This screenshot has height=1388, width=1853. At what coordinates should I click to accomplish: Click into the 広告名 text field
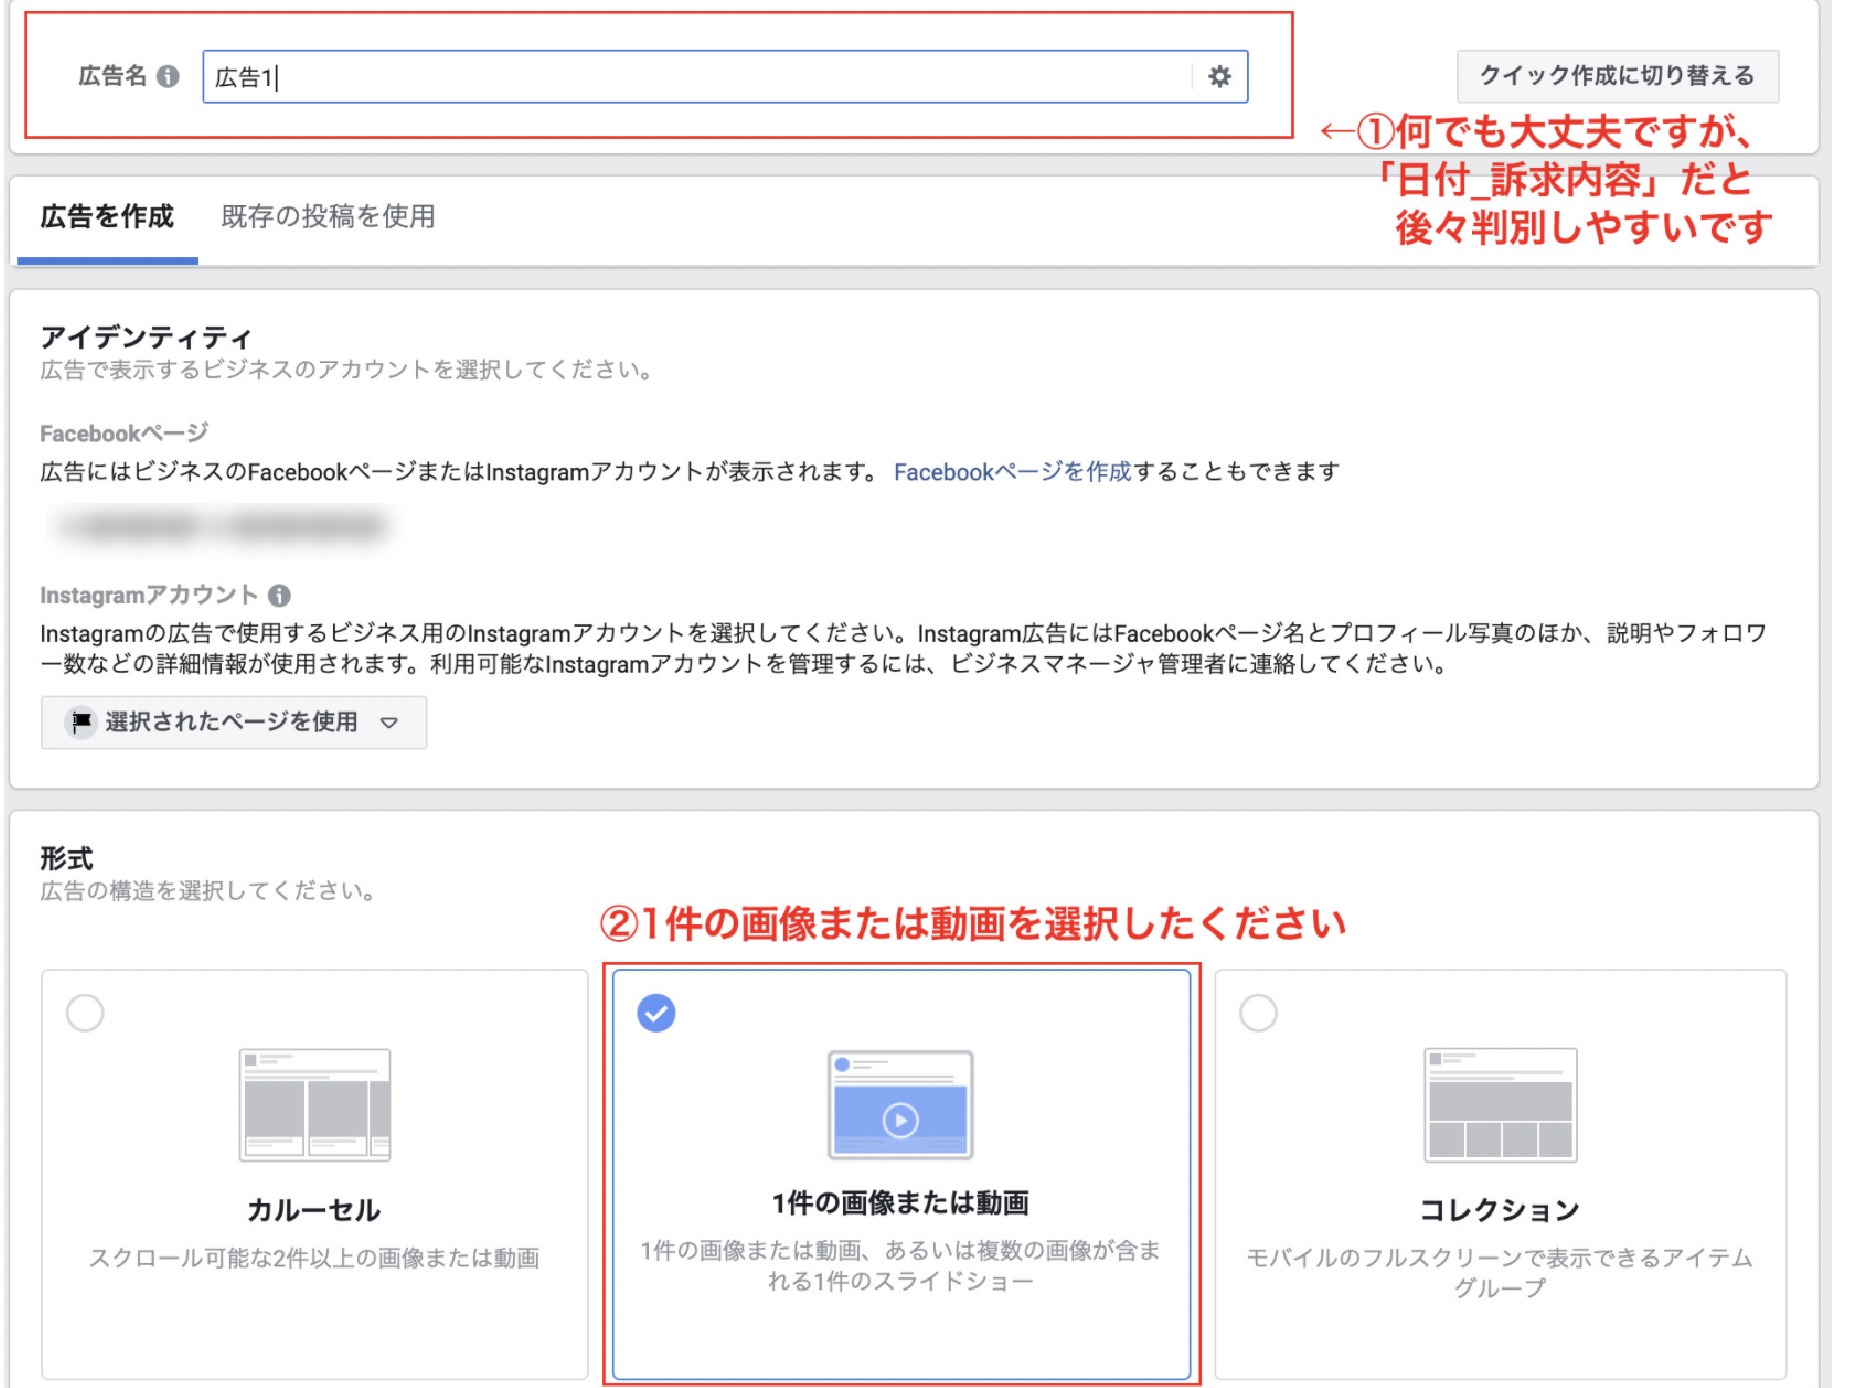pyautogui.click(x=700, y=77)
